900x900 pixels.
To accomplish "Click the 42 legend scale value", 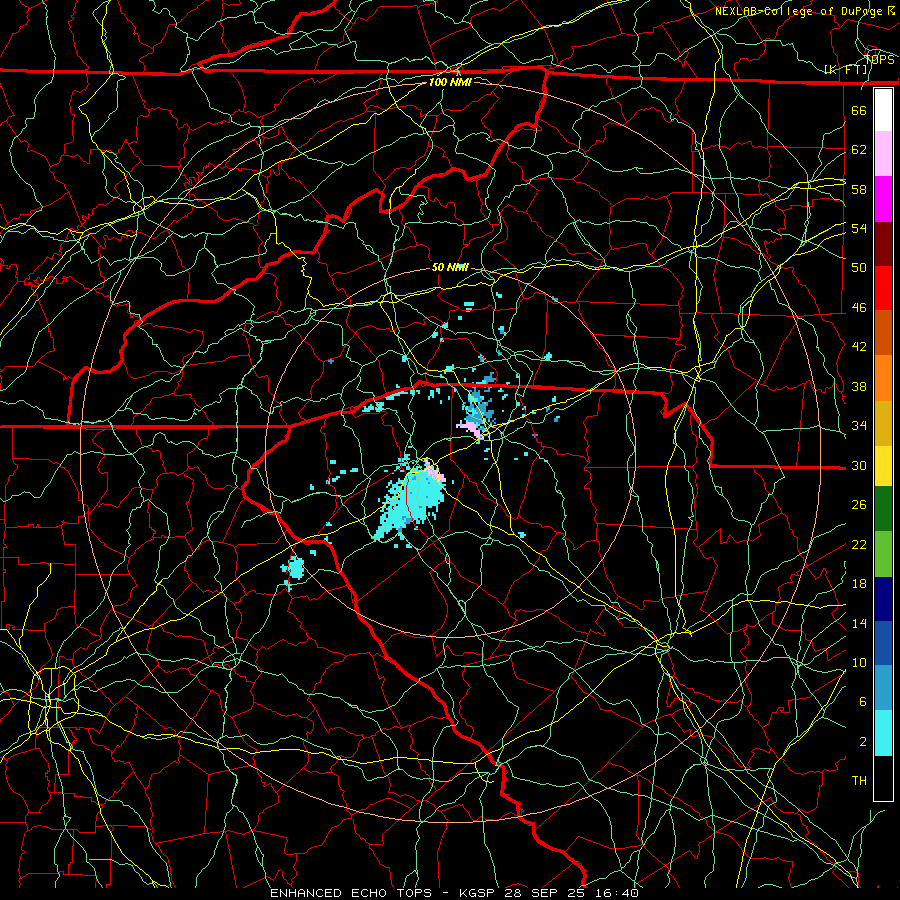I will click(x=859, y=347).
